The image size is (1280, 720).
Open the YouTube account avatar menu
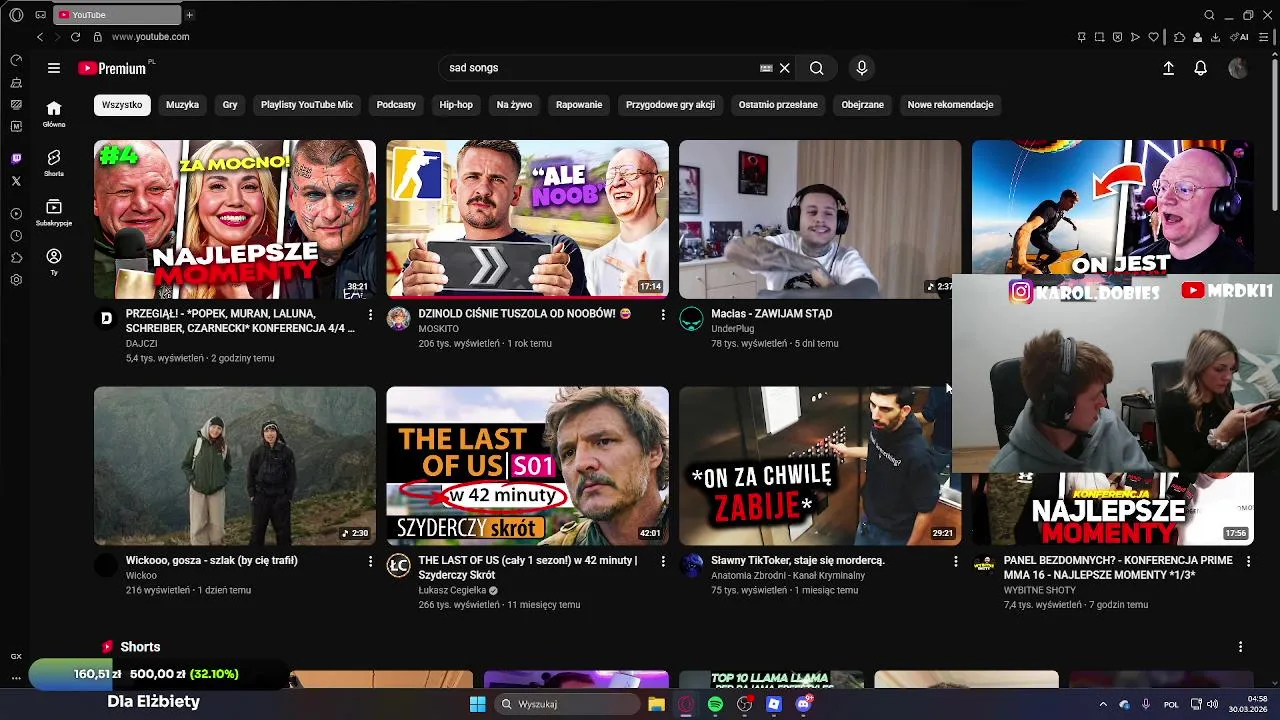(1238, 68)
